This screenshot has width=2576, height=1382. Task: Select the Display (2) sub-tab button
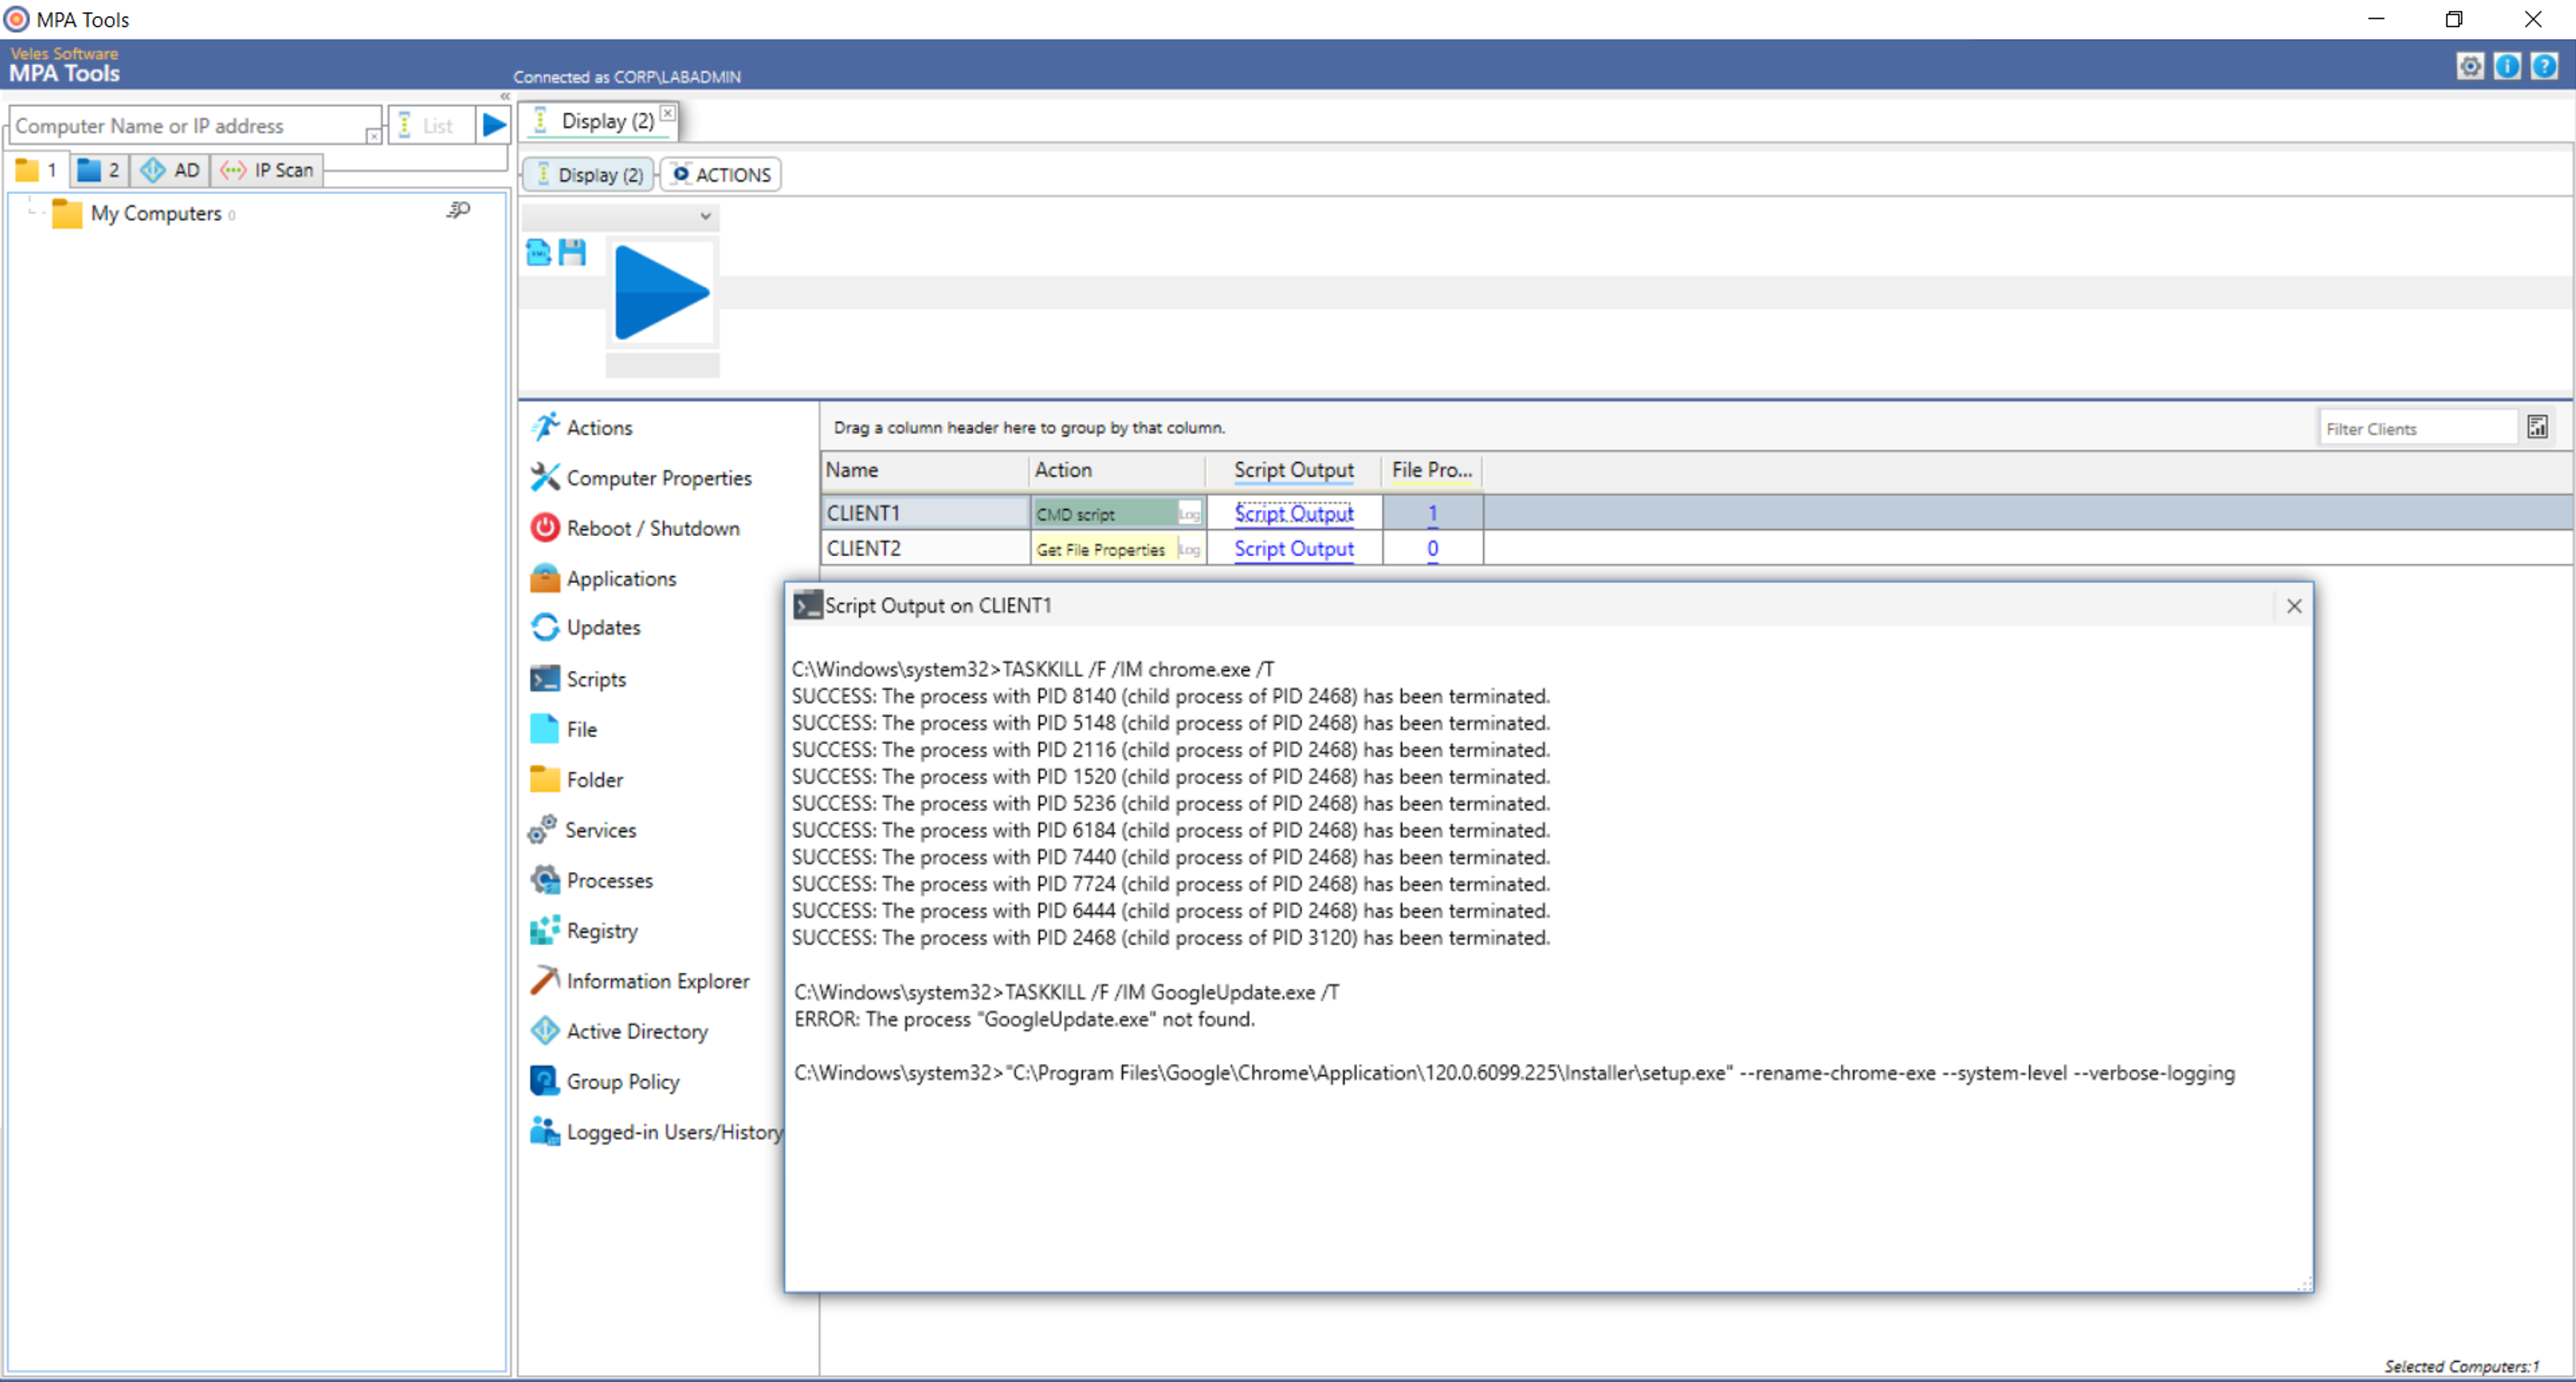(x=588, y=175)
